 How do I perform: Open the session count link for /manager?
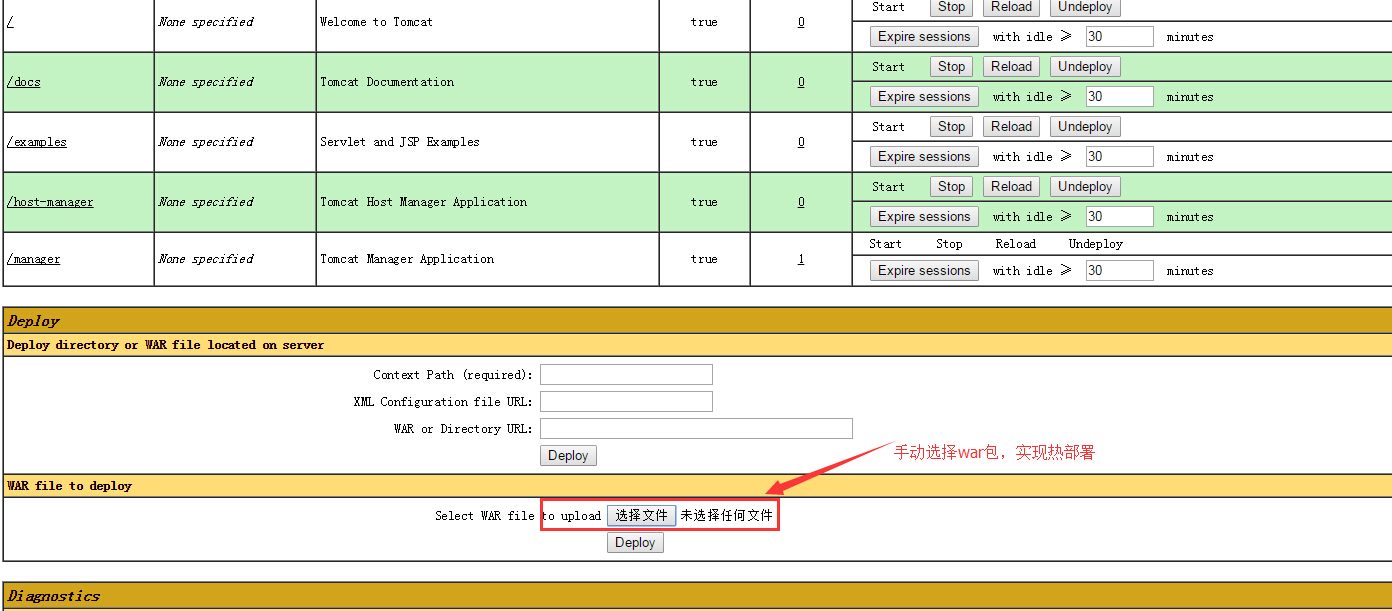(x=801, y=259)
